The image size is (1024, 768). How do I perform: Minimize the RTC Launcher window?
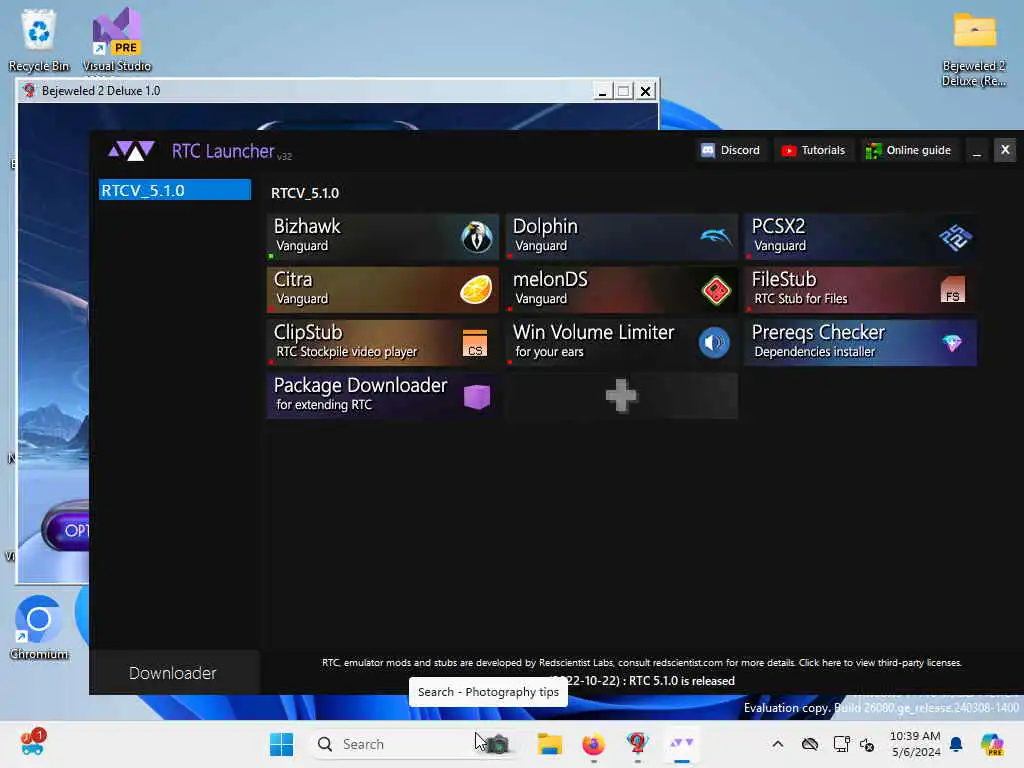(x=977, y=151)
